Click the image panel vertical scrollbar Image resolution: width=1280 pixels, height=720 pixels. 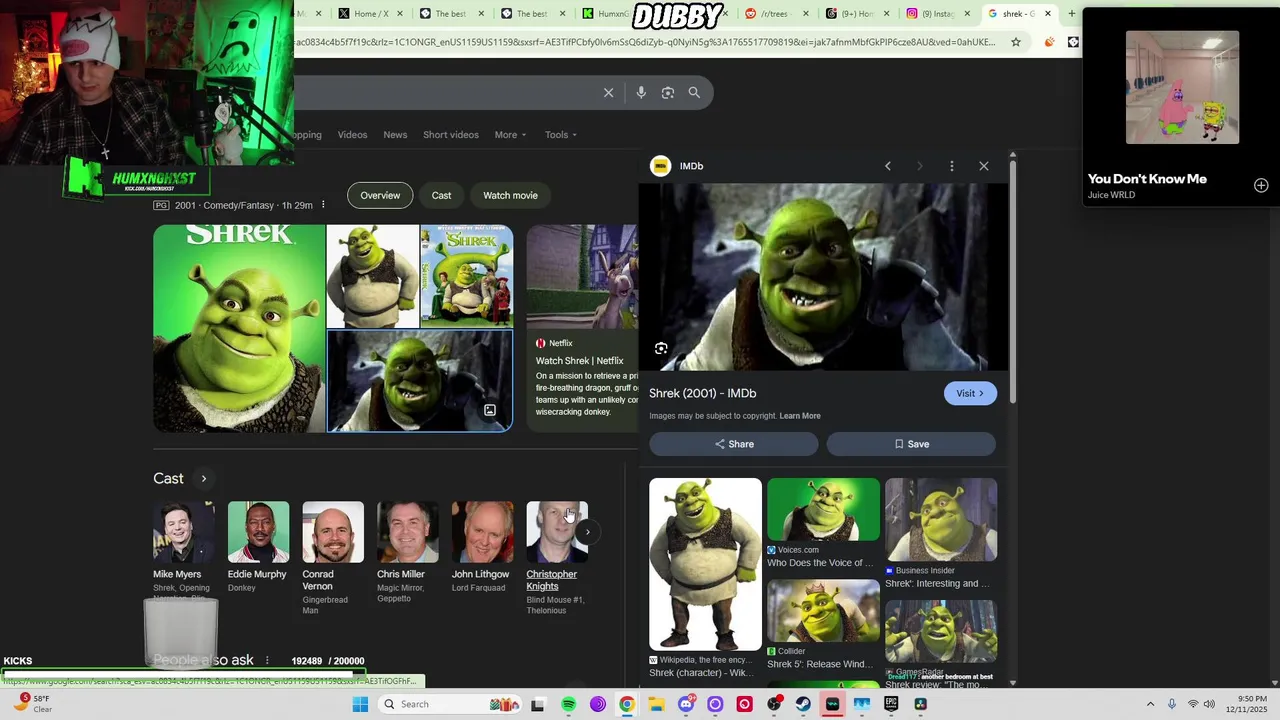(1012, 280)
